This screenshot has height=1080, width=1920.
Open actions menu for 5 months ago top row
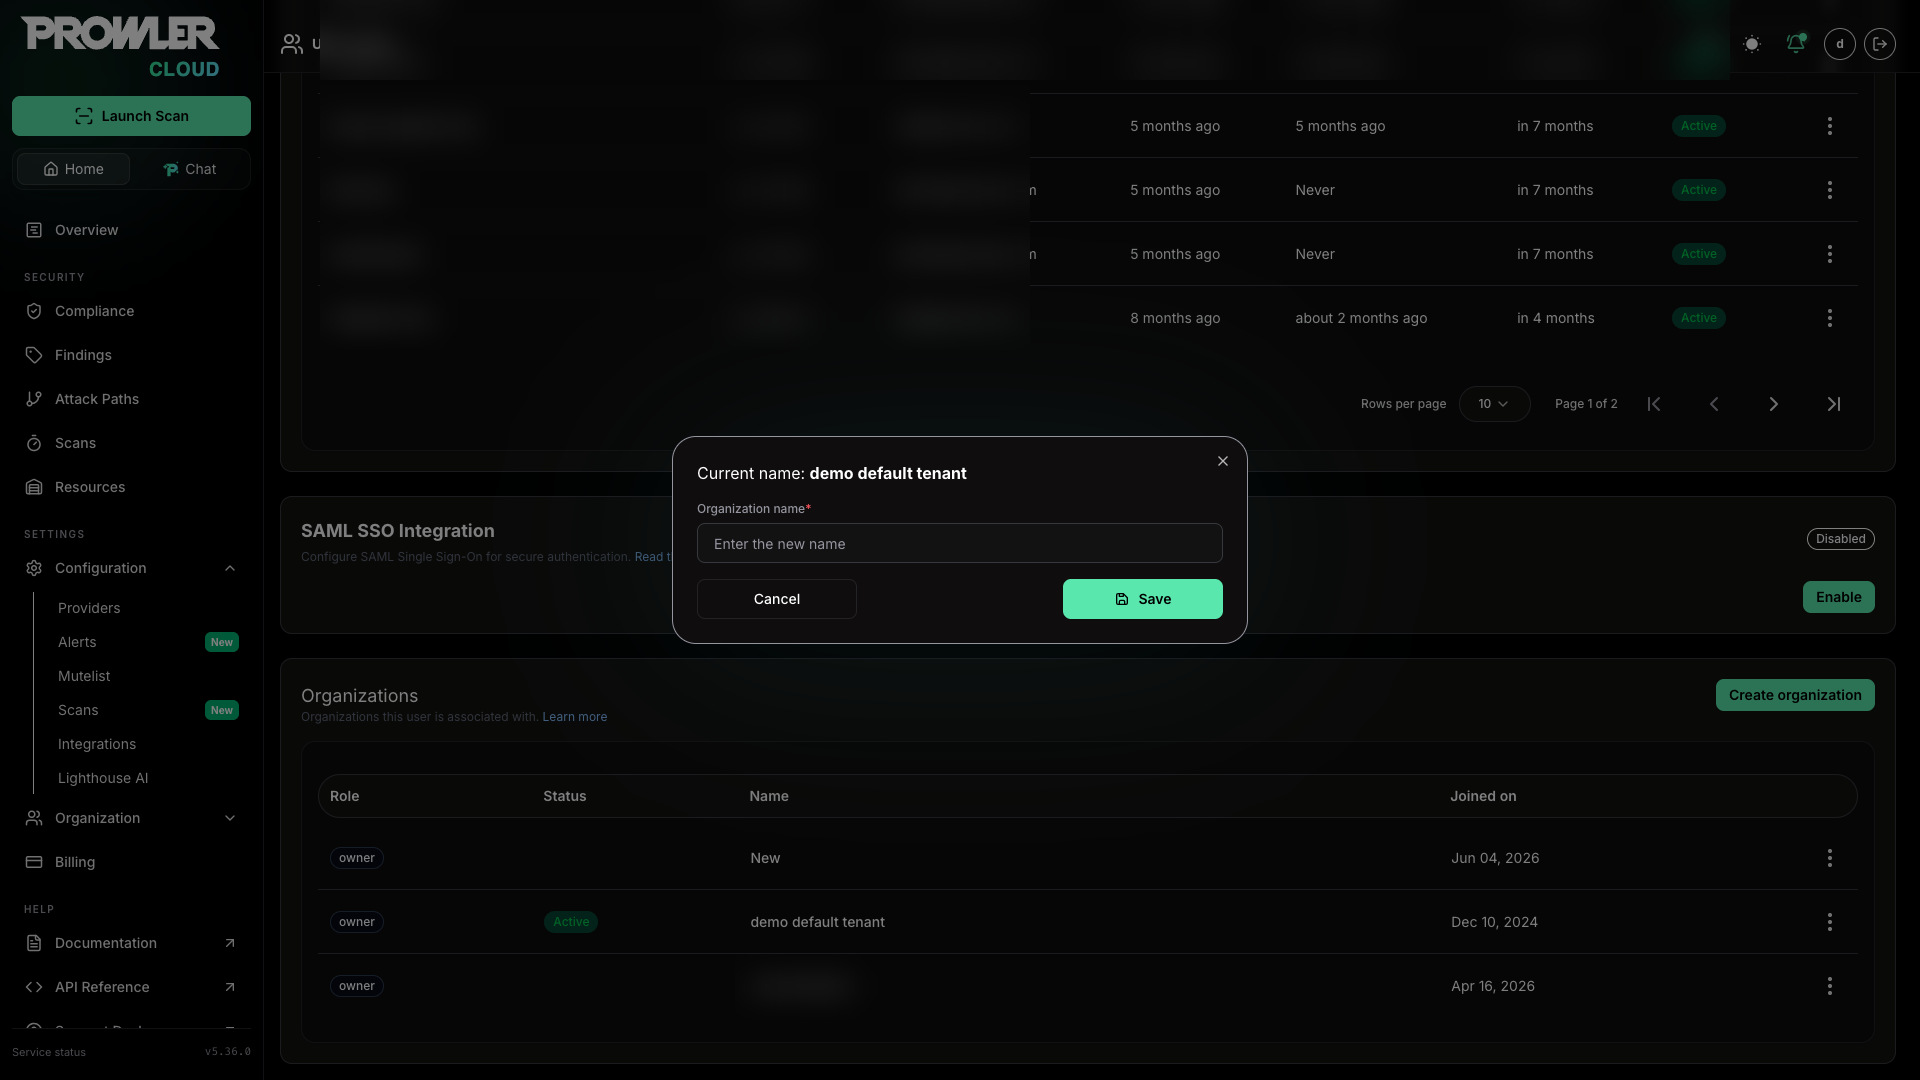(x=1830, y=126)
